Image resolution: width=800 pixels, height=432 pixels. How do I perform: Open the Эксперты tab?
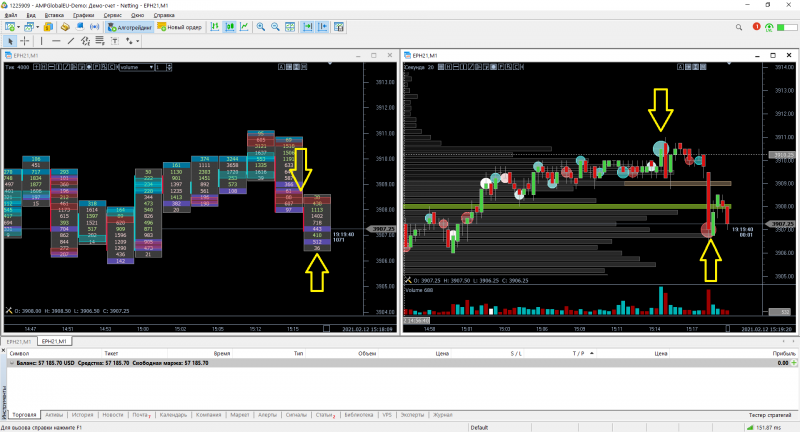click(x=412, y=415)
